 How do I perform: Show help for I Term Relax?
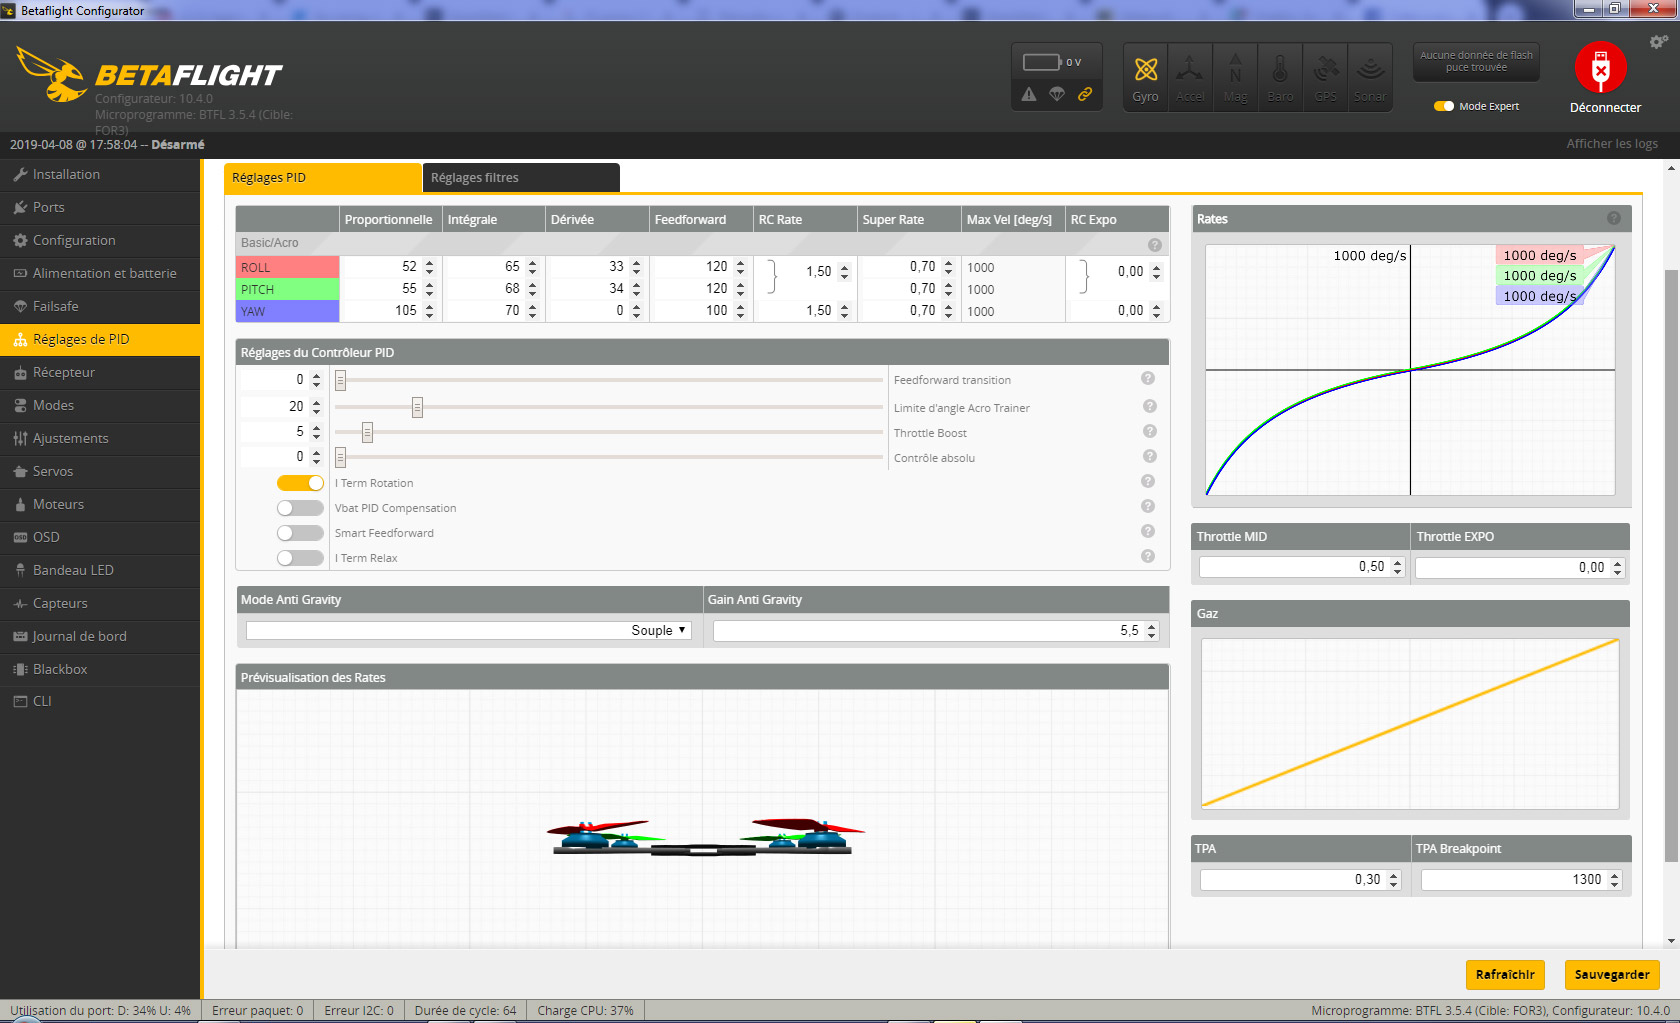[1148, 556]
